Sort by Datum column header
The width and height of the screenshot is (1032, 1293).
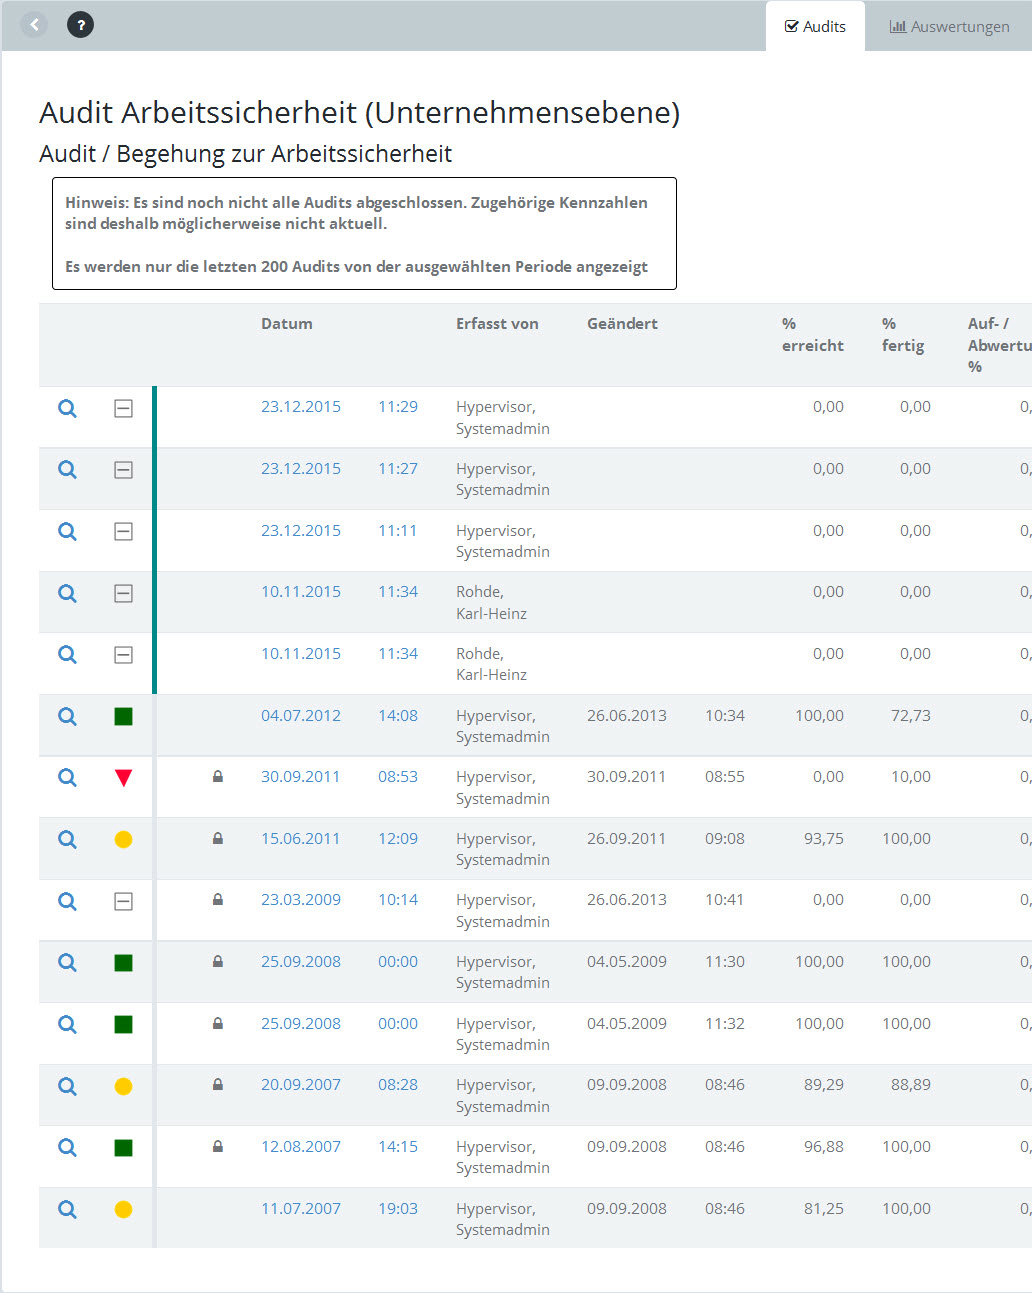(x=286, y=324)
